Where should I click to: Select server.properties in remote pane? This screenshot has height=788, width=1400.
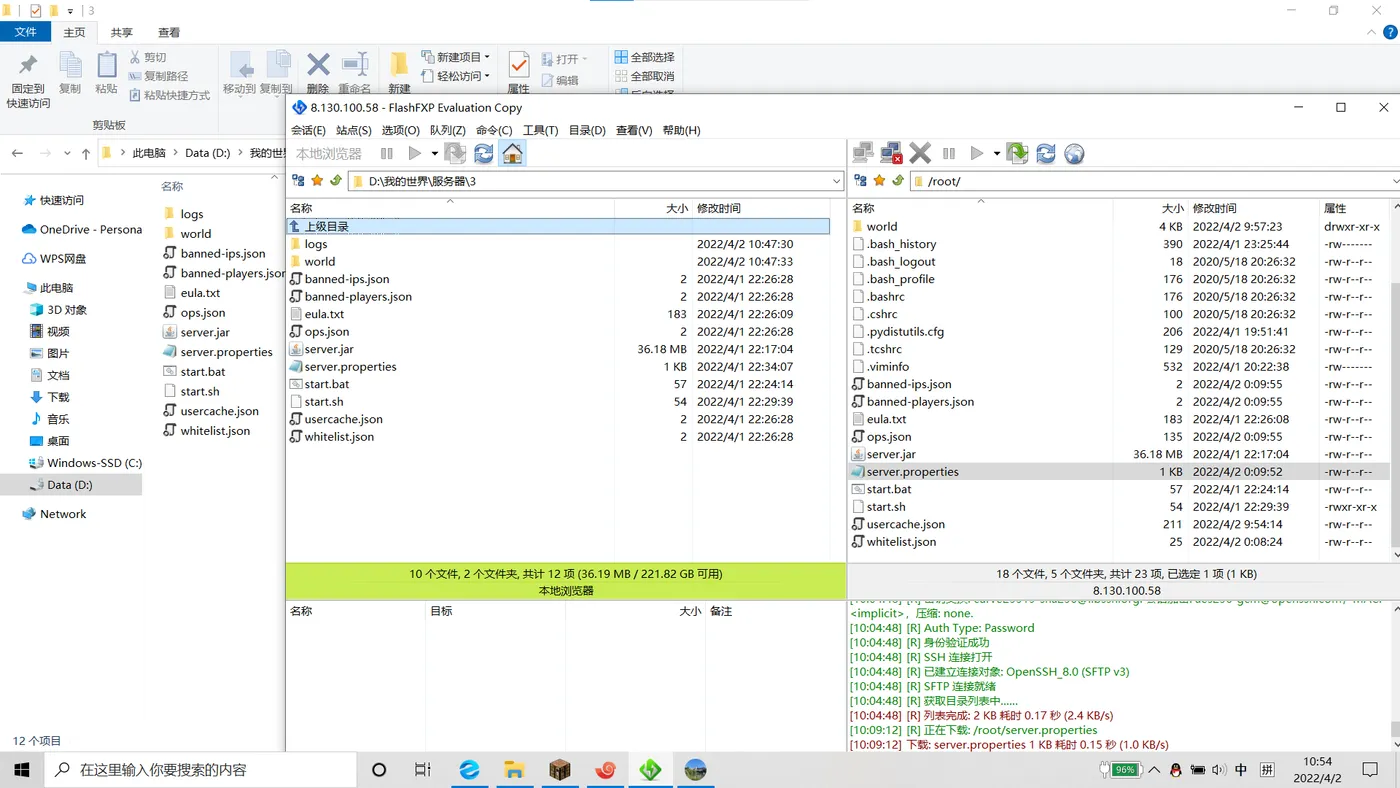tap(1119, 472)
